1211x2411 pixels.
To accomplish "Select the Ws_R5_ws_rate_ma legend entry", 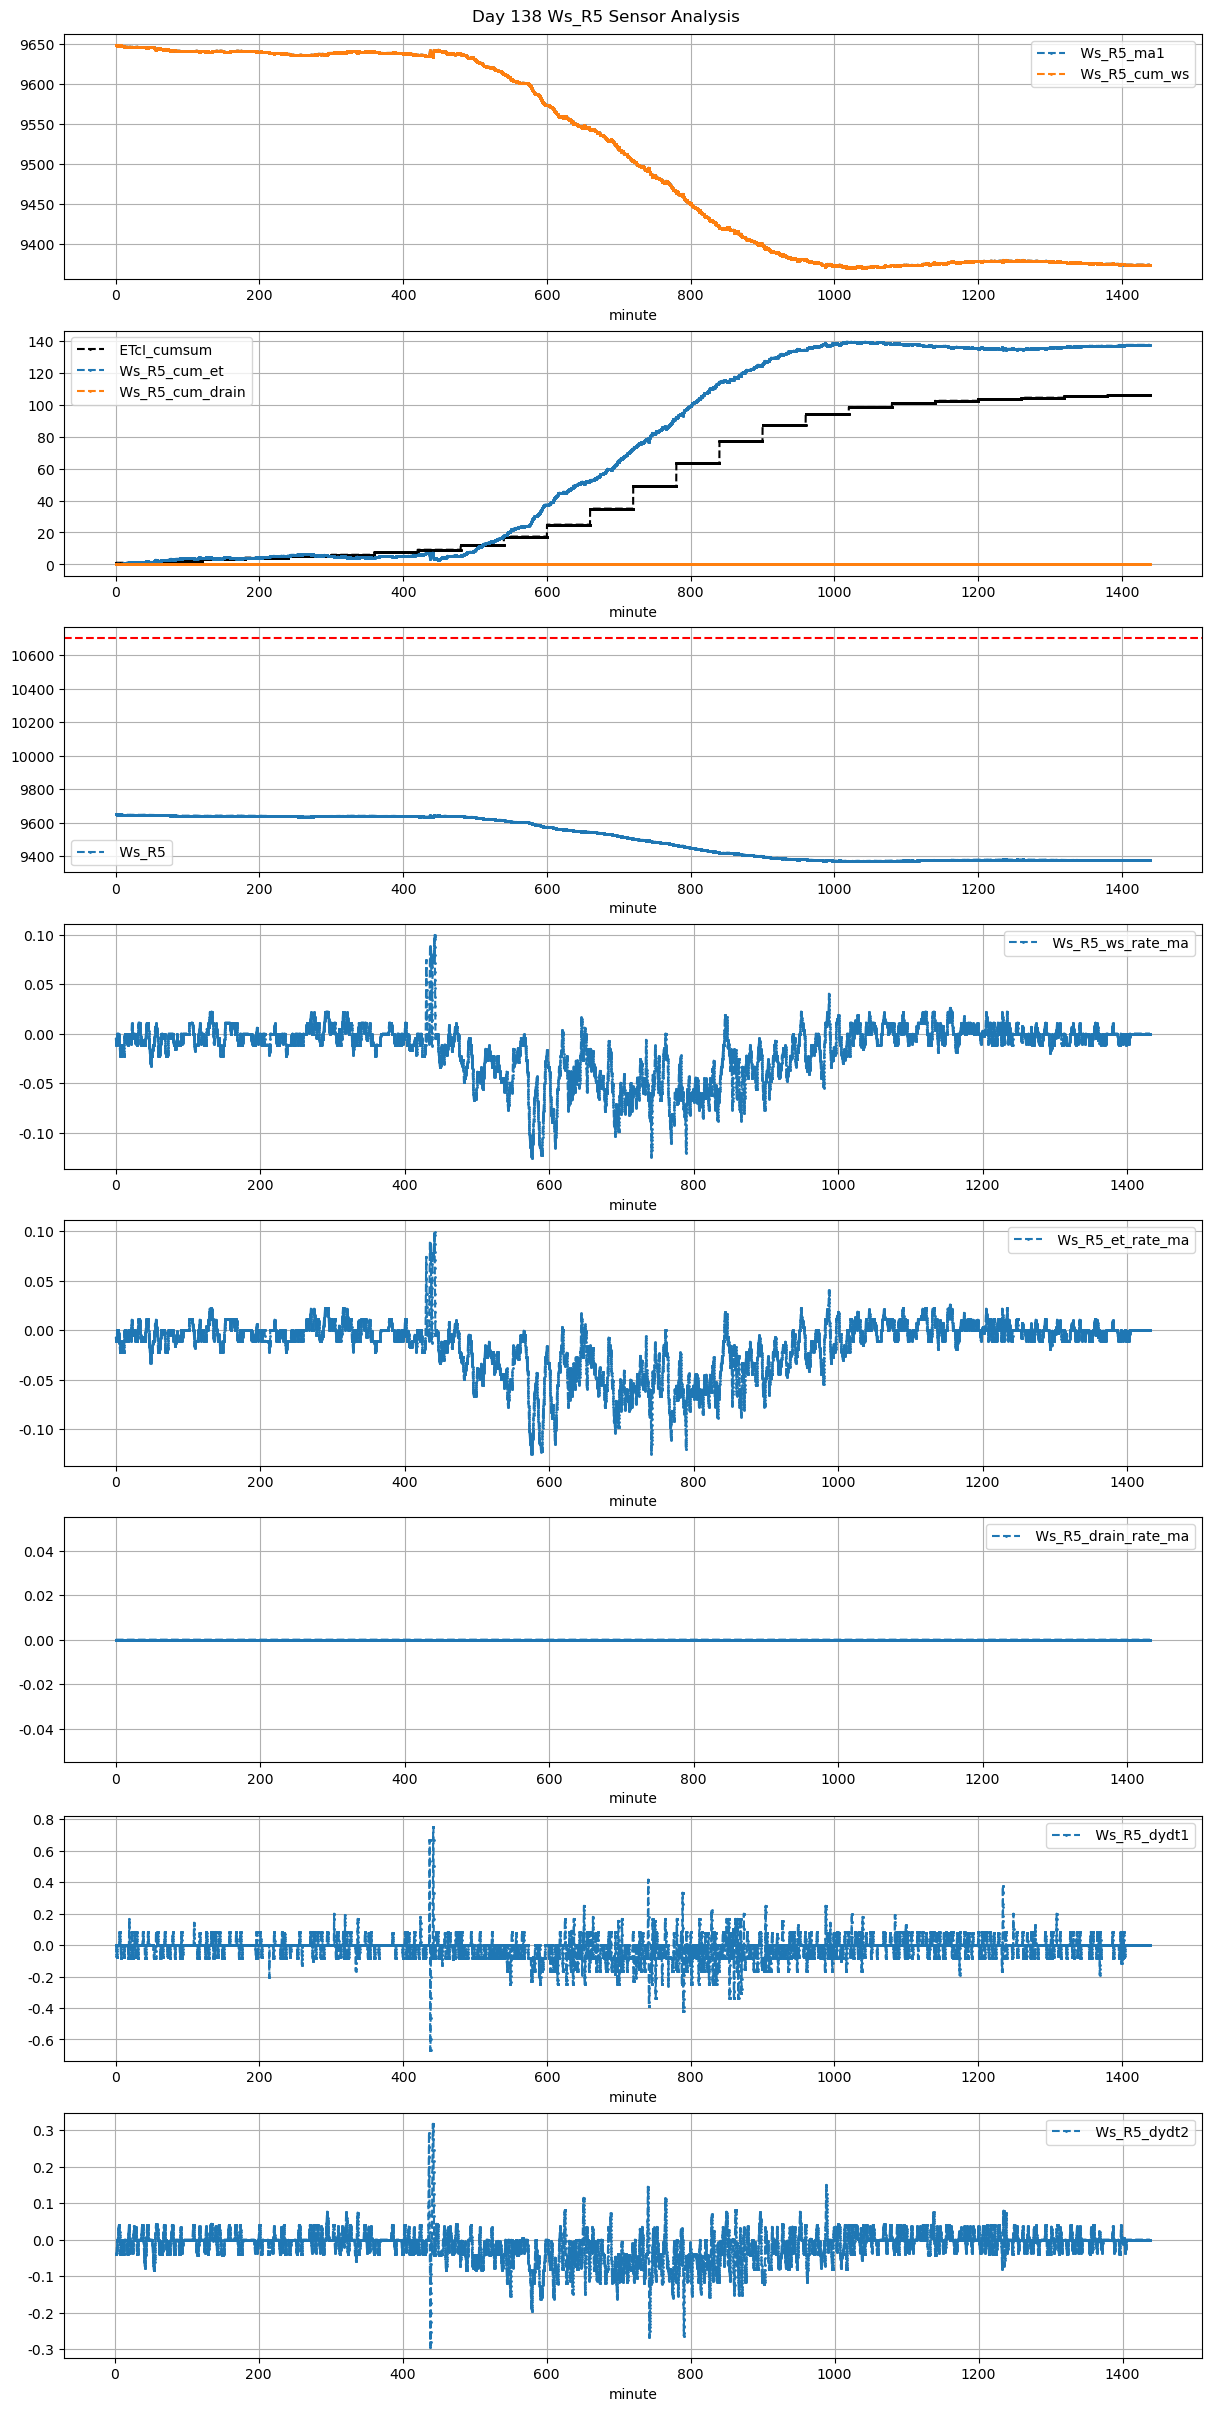I will point(1119,944).
